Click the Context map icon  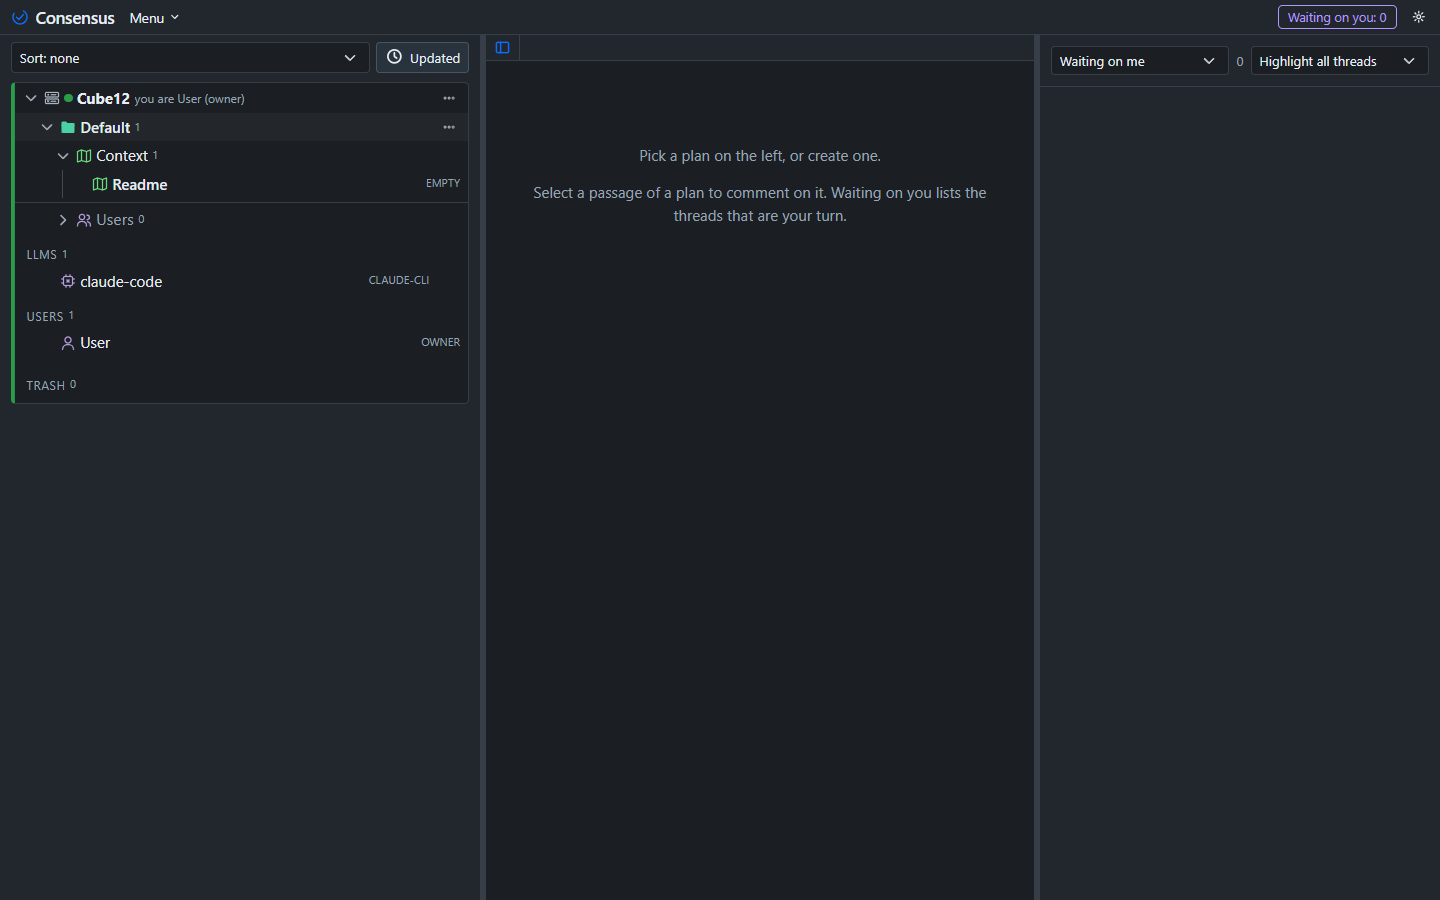click(x=84, y=156)
